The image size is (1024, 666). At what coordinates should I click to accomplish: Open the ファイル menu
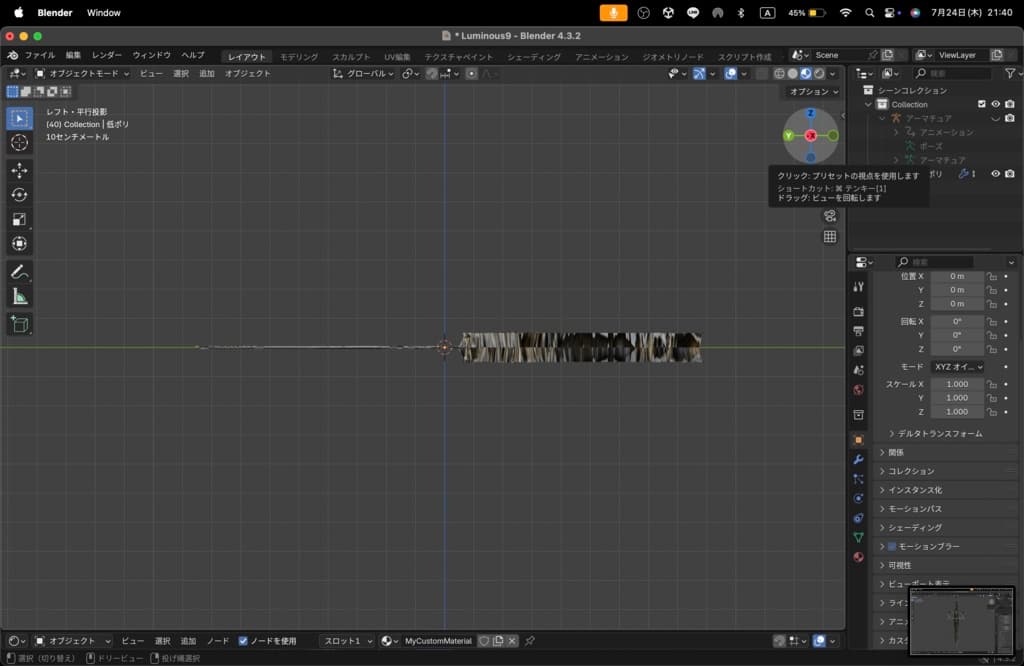point(39,55)
